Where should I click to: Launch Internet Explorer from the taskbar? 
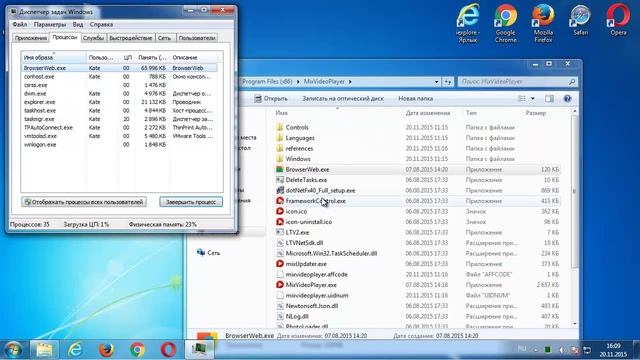[x=75, y=350]
